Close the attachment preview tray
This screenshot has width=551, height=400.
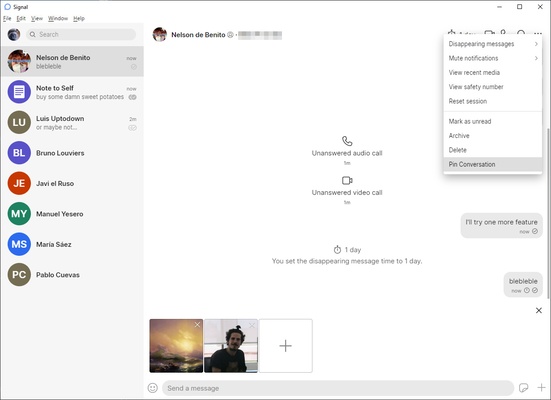pos(539,310)
